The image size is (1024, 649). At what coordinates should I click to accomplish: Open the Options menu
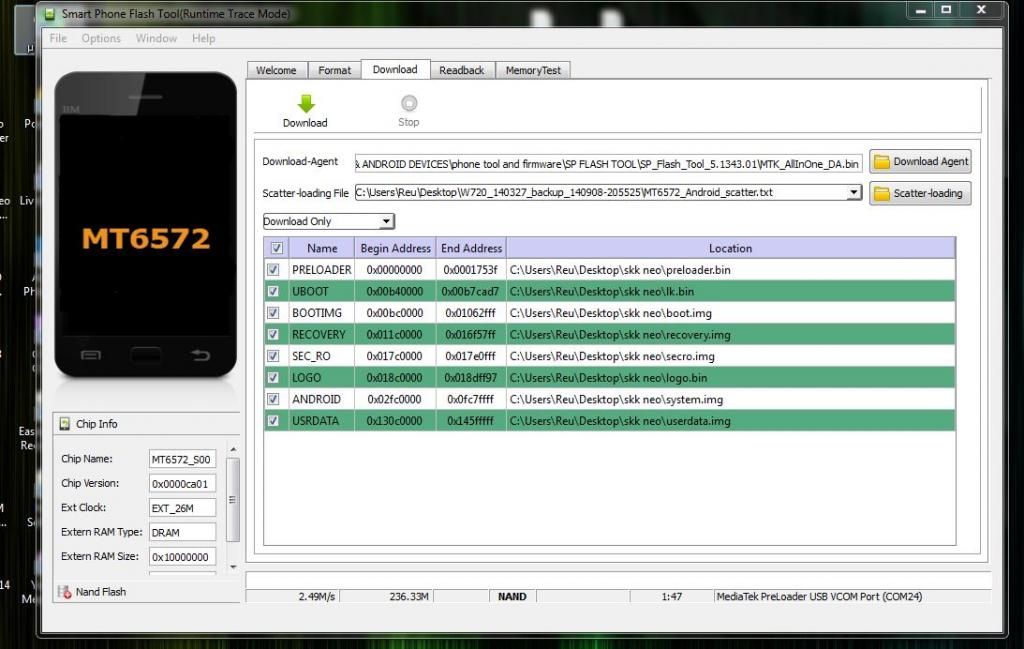click(x=101, y=39)
